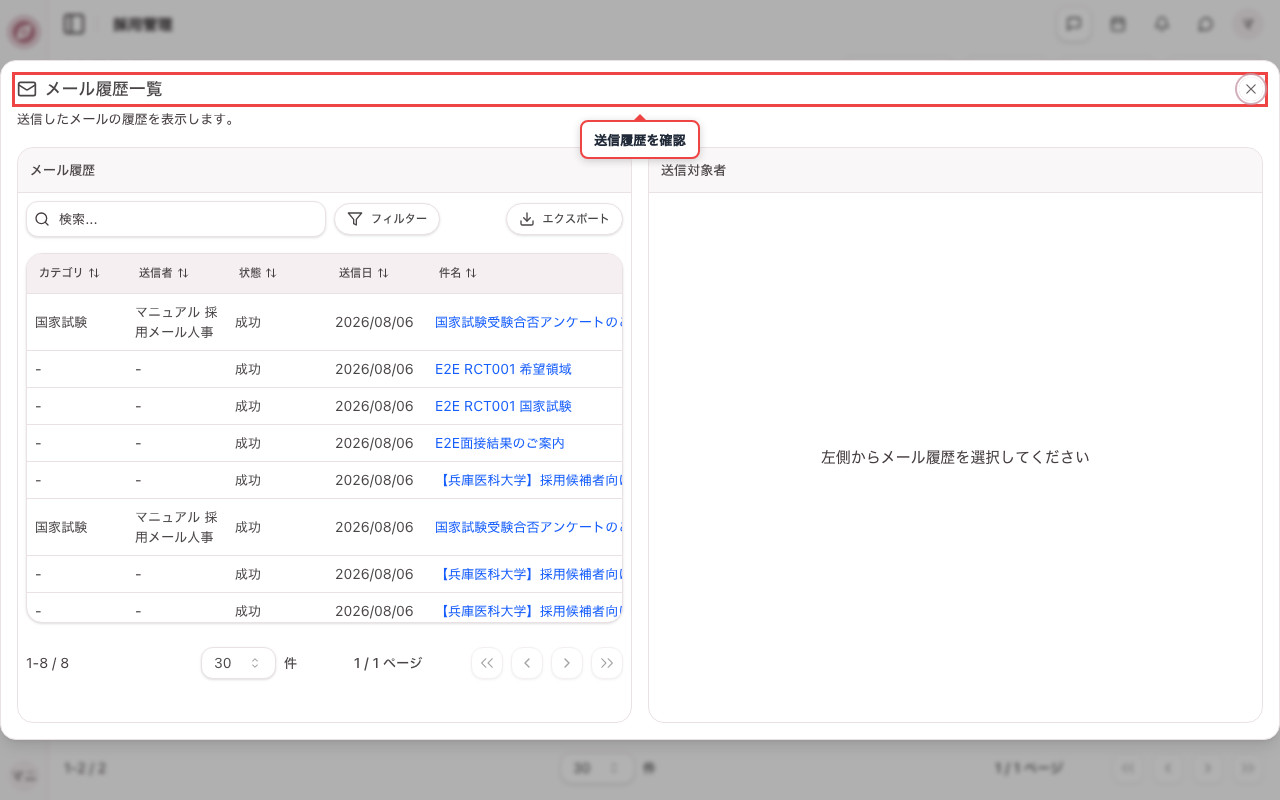Sort by 送信日 column
This screenshot has height=800, width=1280.
pos(364,272)
